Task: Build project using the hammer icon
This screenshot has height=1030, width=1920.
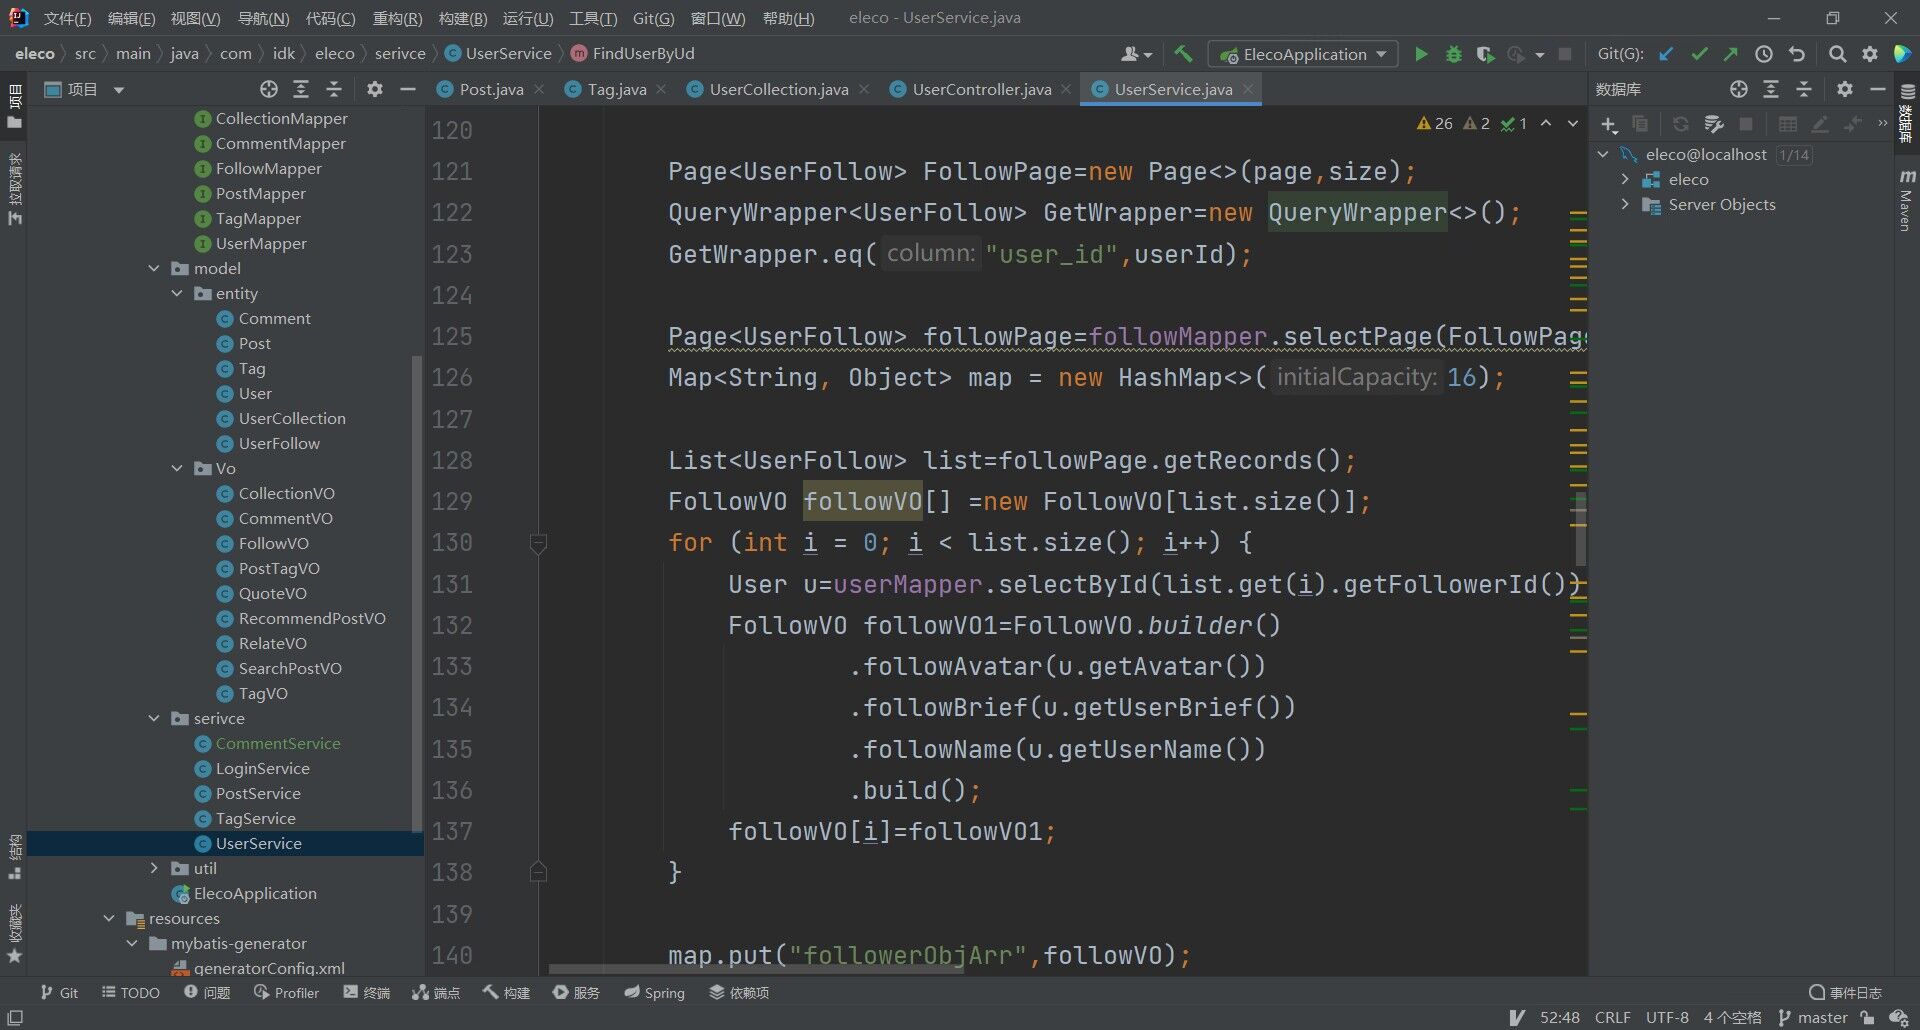Action: pyautogui.click(x=1183, y=54)
